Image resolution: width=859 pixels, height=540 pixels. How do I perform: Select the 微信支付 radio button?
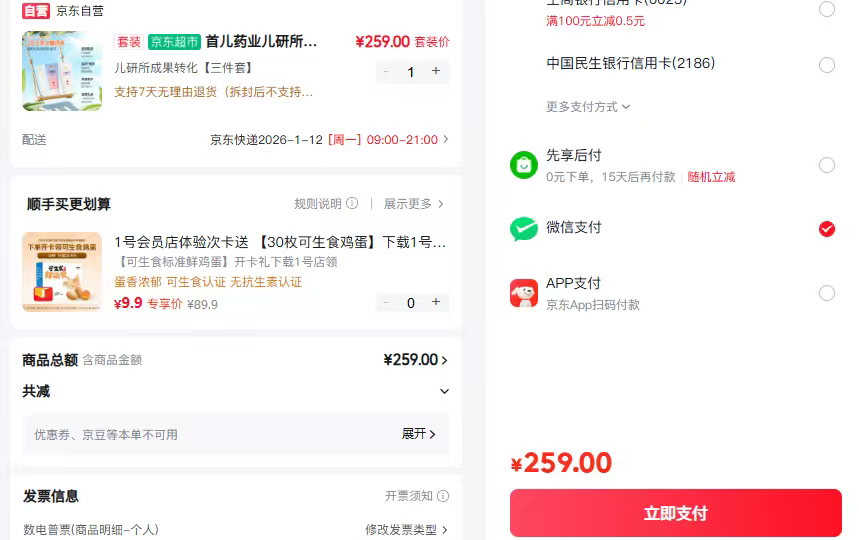826,229
